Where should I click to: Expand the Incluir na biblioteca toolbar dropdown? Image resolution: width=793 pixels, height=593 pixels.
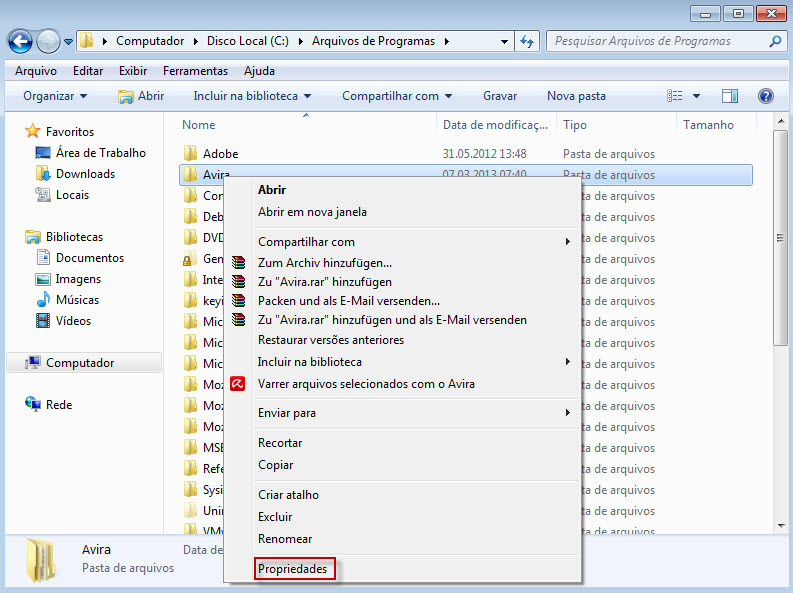coord(252,96)
